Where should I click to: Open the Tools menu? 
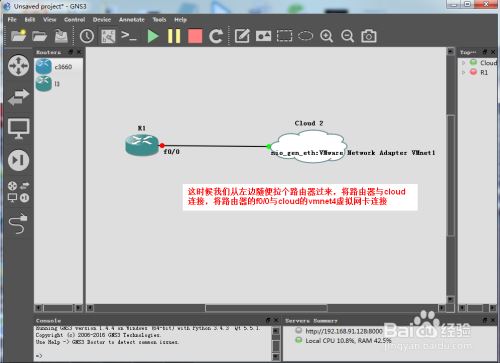coord(159,20)
